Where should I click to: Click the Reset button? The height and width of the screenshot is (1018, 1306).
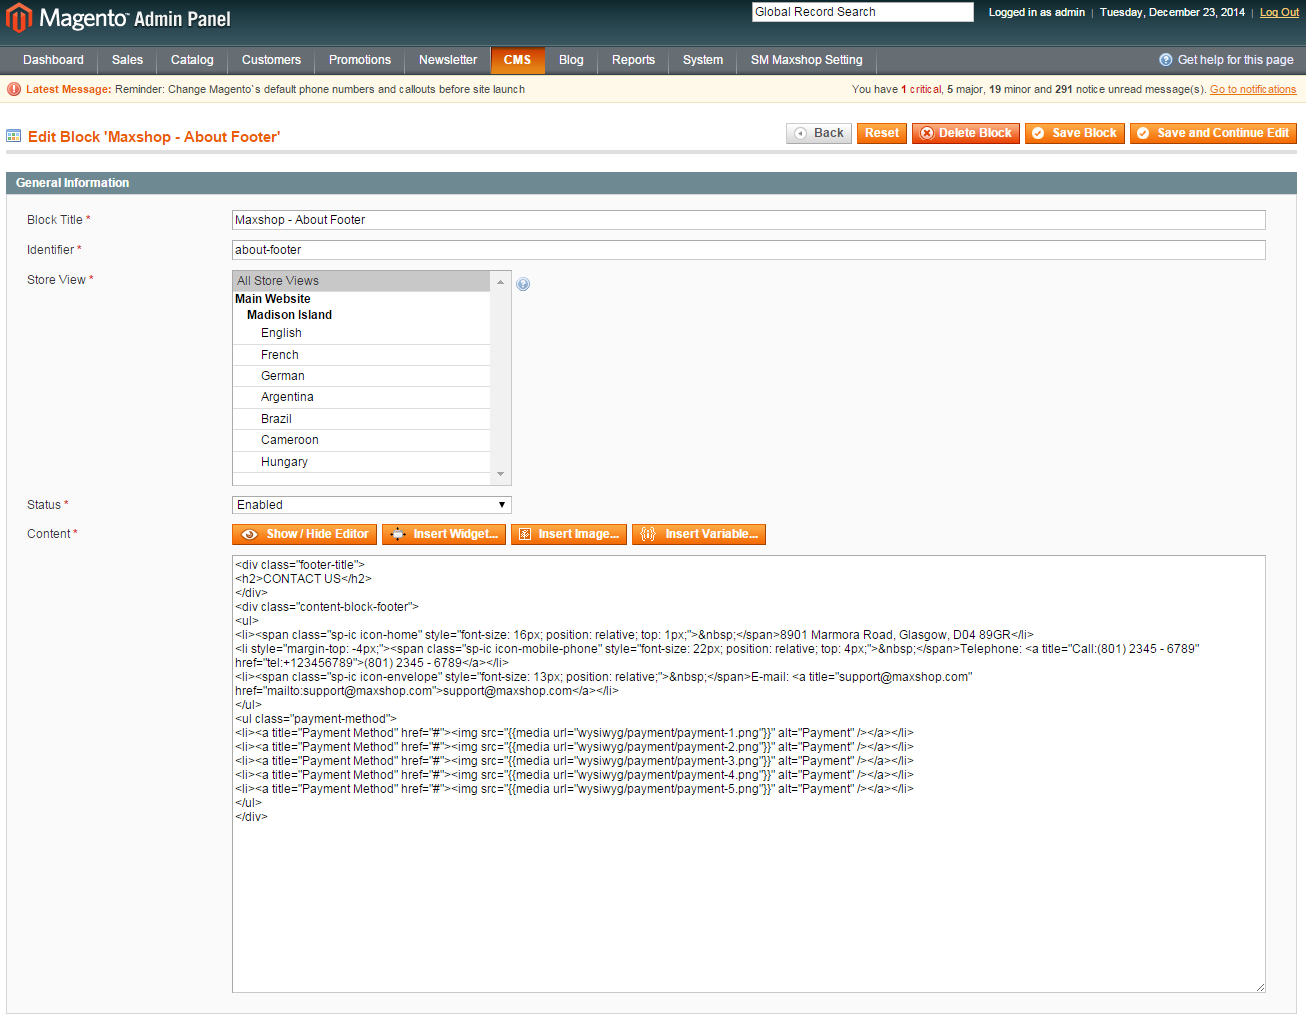coord(882,133)
